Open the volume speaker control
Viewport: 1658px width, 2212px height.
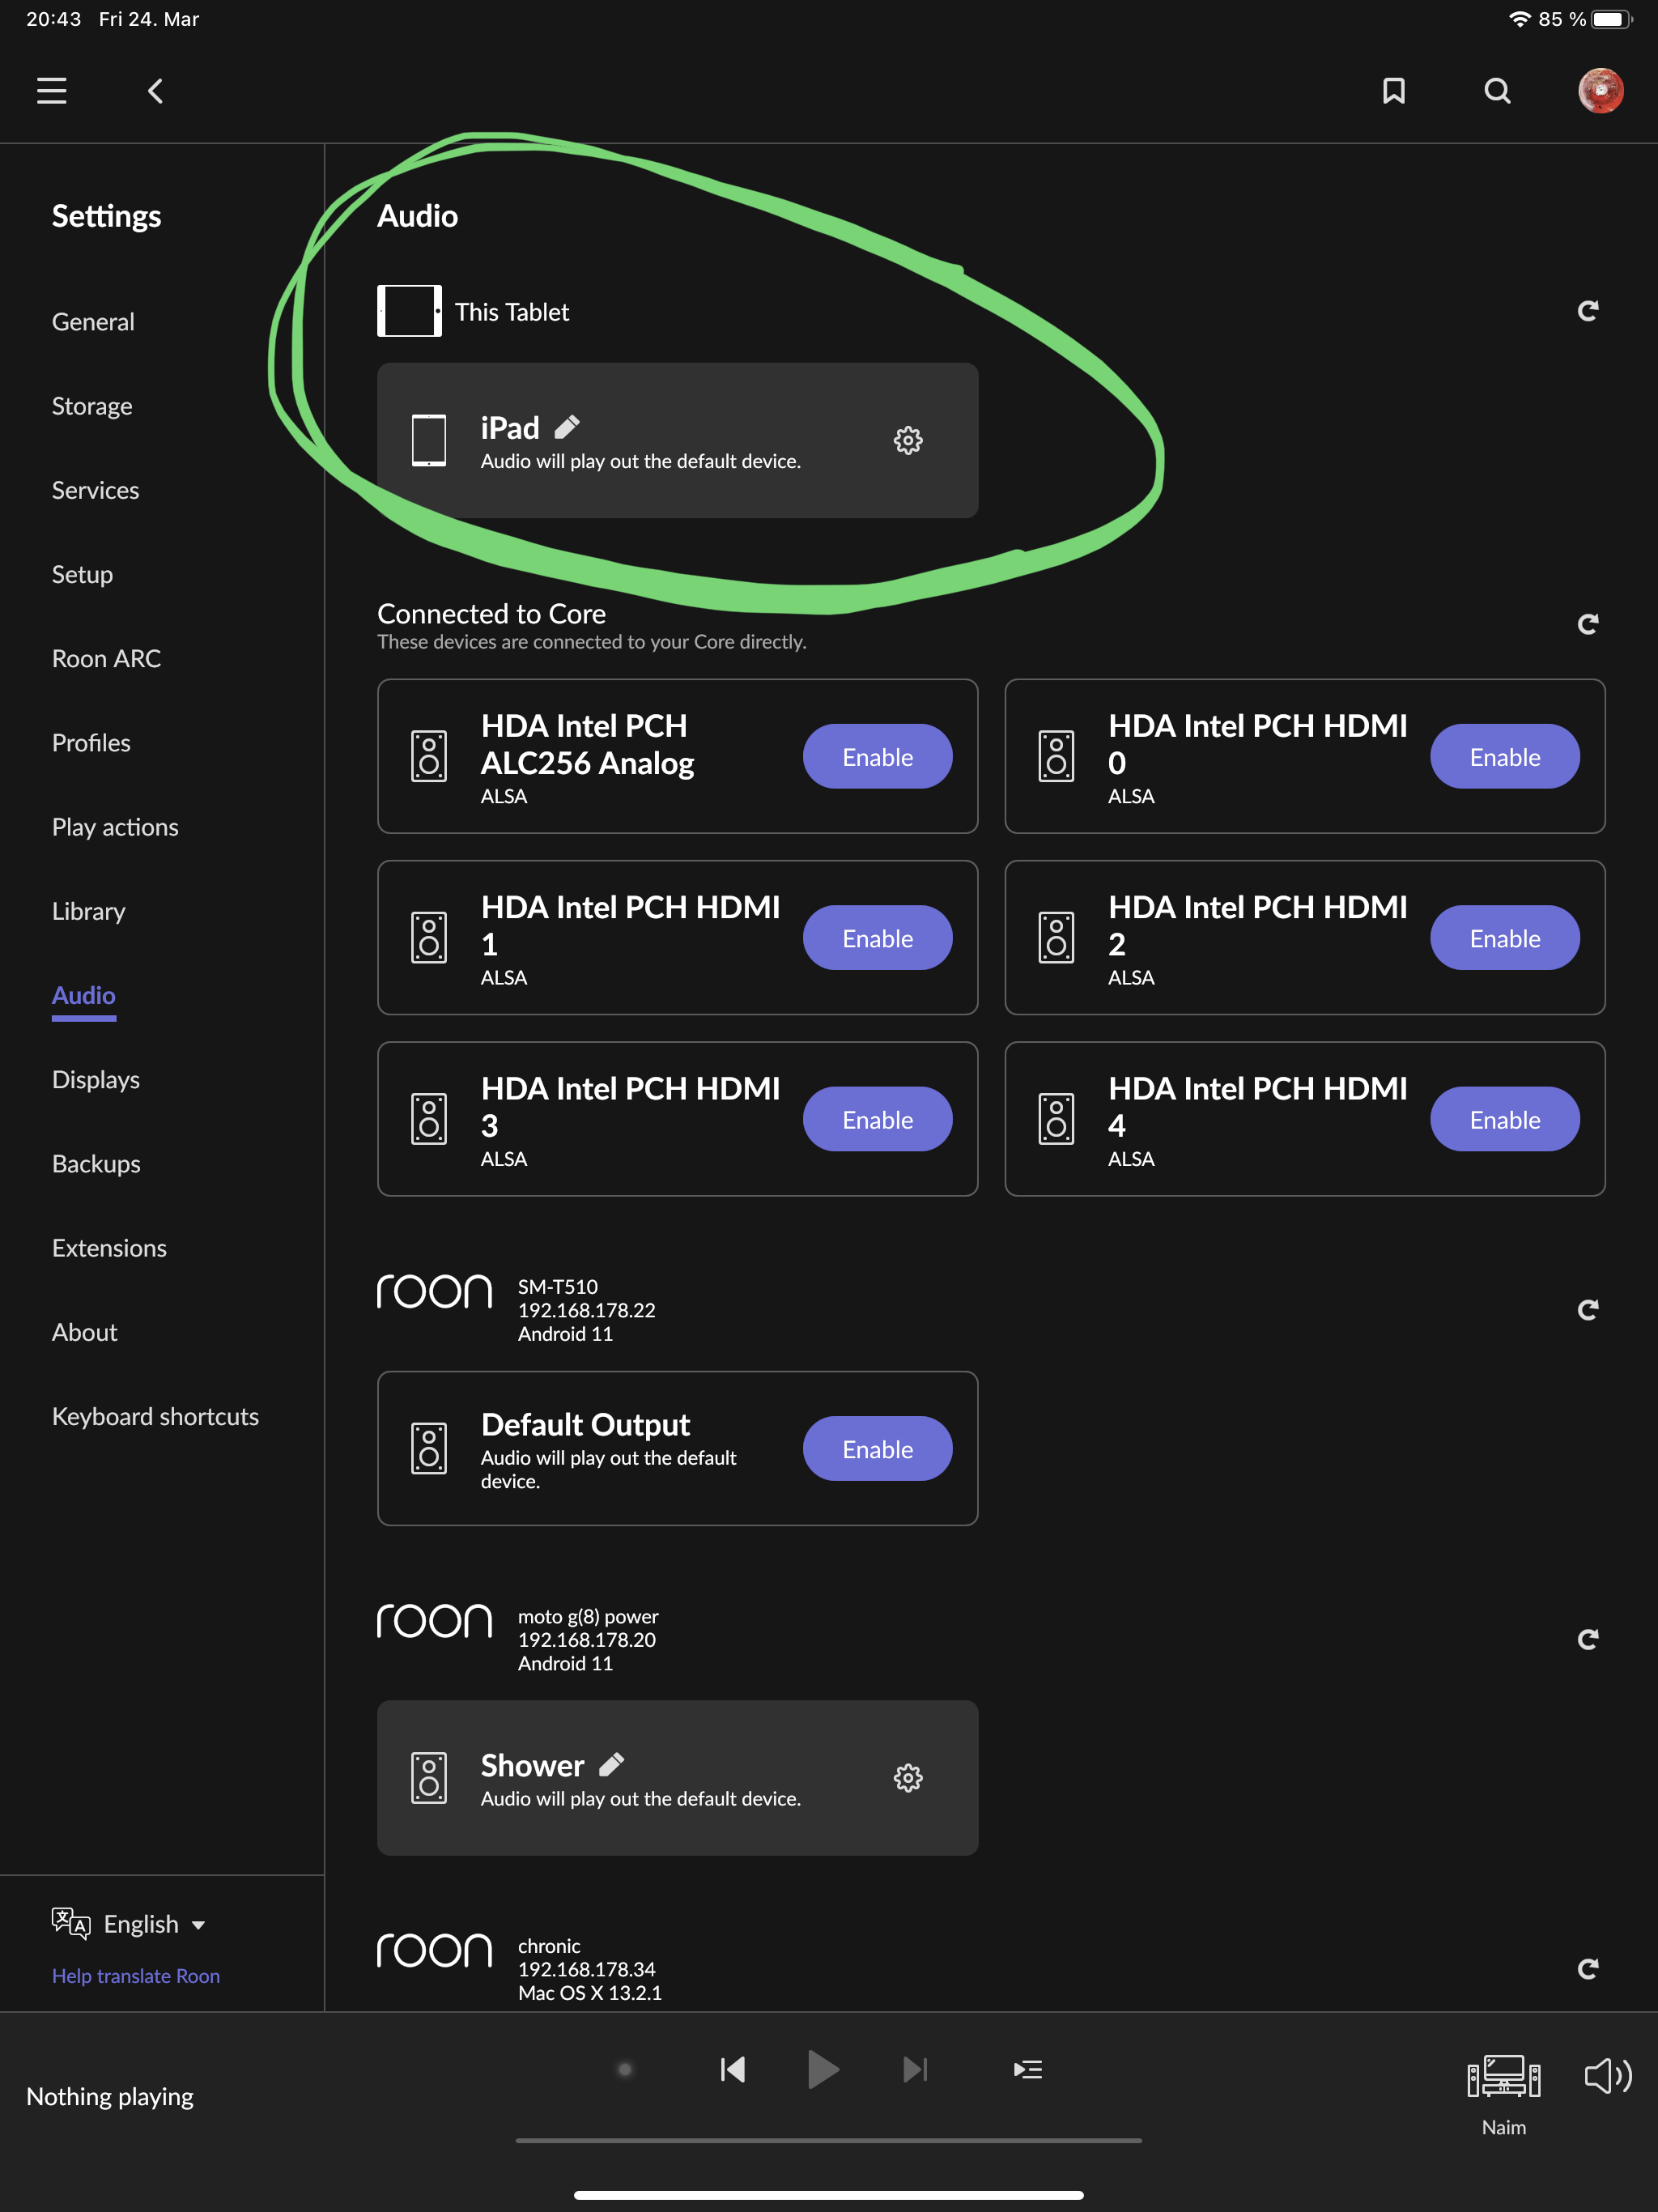click(1607, 2076)
